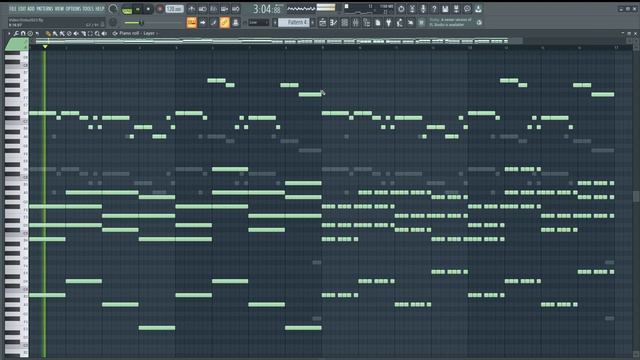Select the Zoom magnifier tool in piano roll
This screenshot has width=640, height=360.
(x=97, y=33)
